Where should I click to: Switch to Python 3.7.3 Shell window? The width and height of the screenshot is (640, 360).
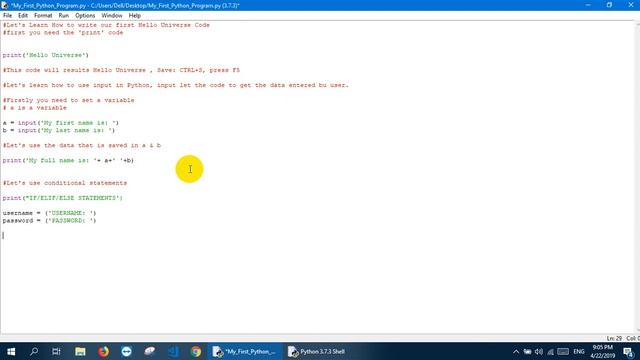coord(317,351)
